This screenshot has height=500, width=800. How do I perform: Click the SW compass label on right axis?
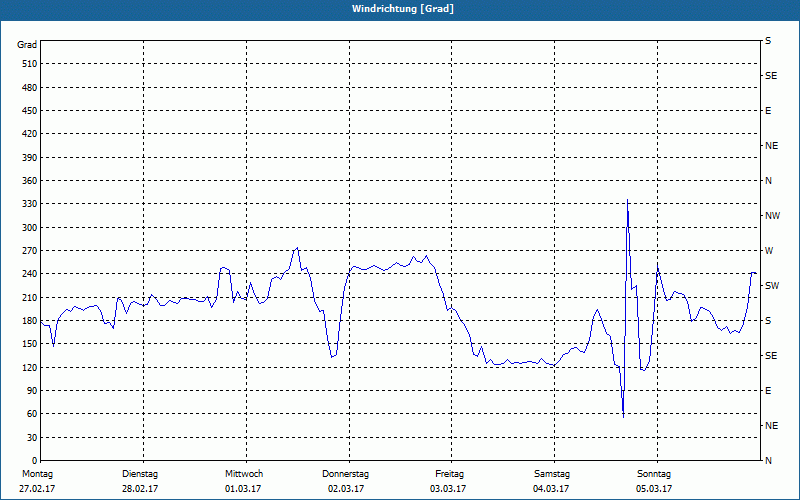[772, 286]
